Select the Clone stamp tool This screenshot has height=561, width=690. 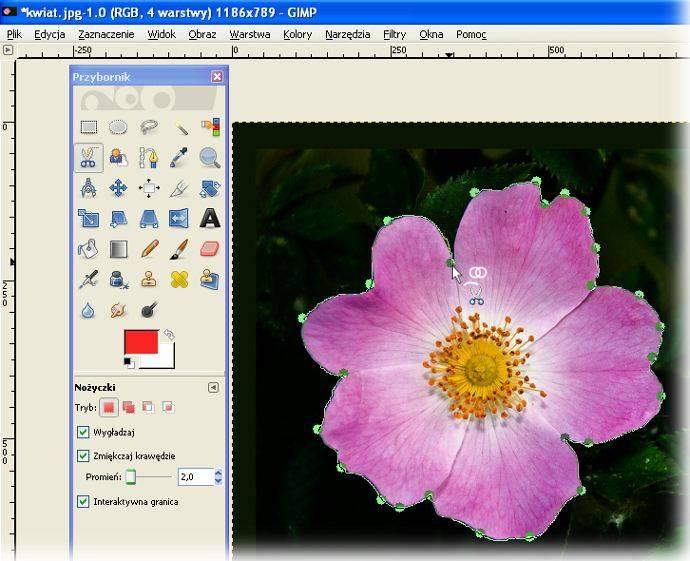149,279
